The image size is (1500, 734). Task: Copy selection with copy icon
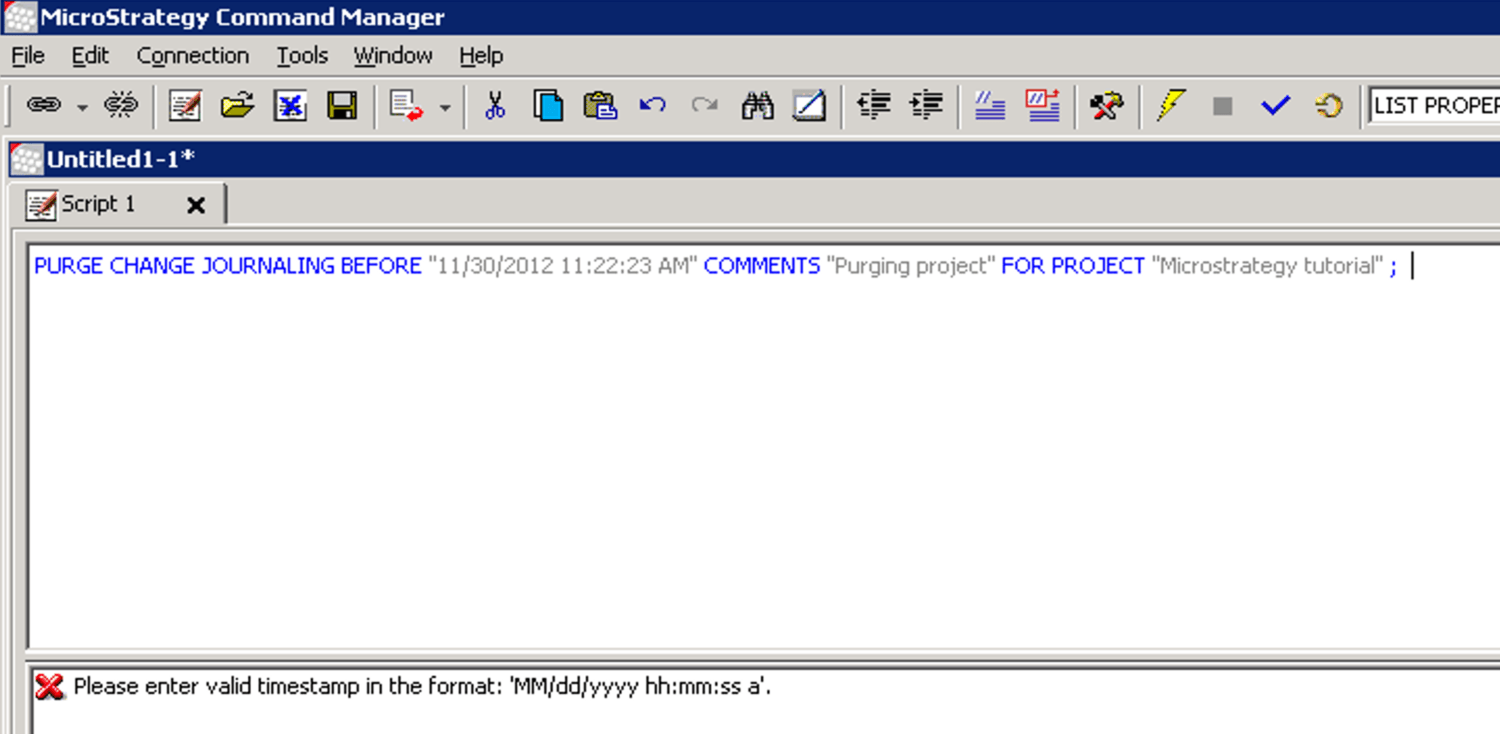coord(548,105)
